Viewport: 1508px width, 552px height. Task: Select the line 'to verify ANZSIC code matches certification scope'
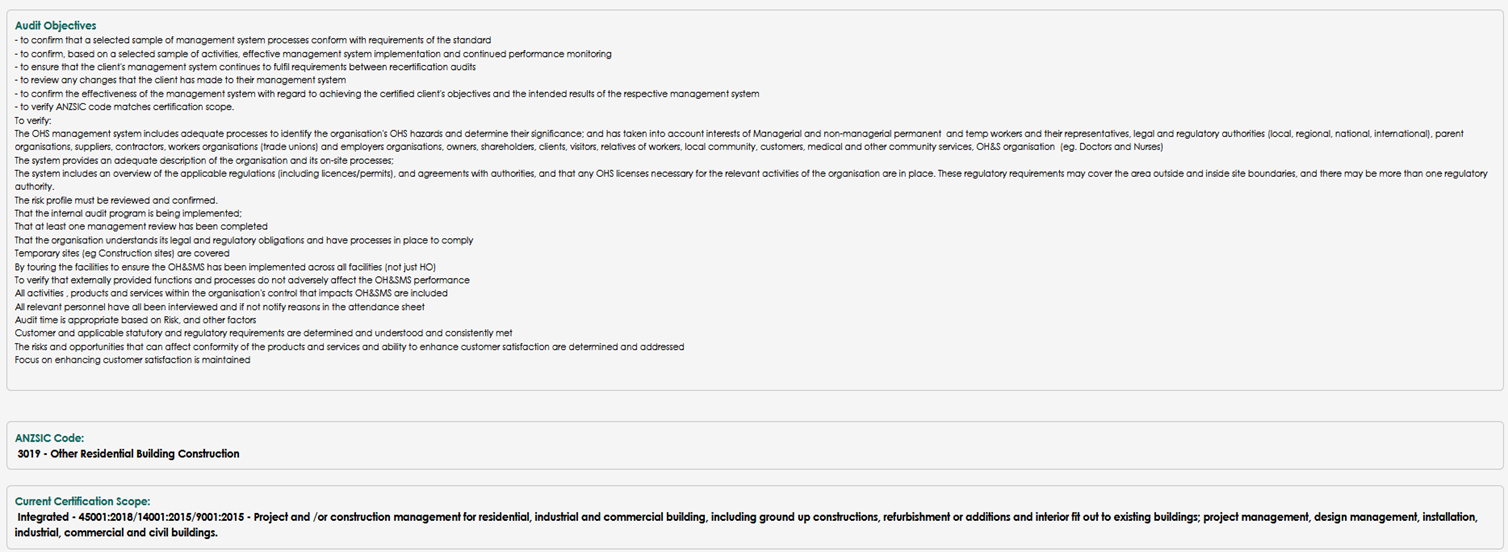(125, 107)
